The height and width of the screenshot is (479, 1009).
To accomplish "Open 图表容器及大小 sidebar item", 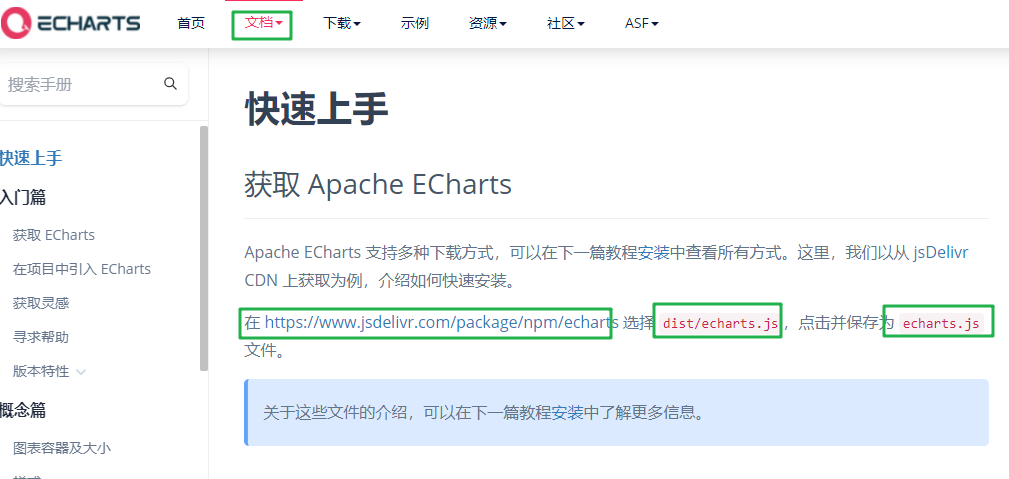I will [x=62, y=448].
